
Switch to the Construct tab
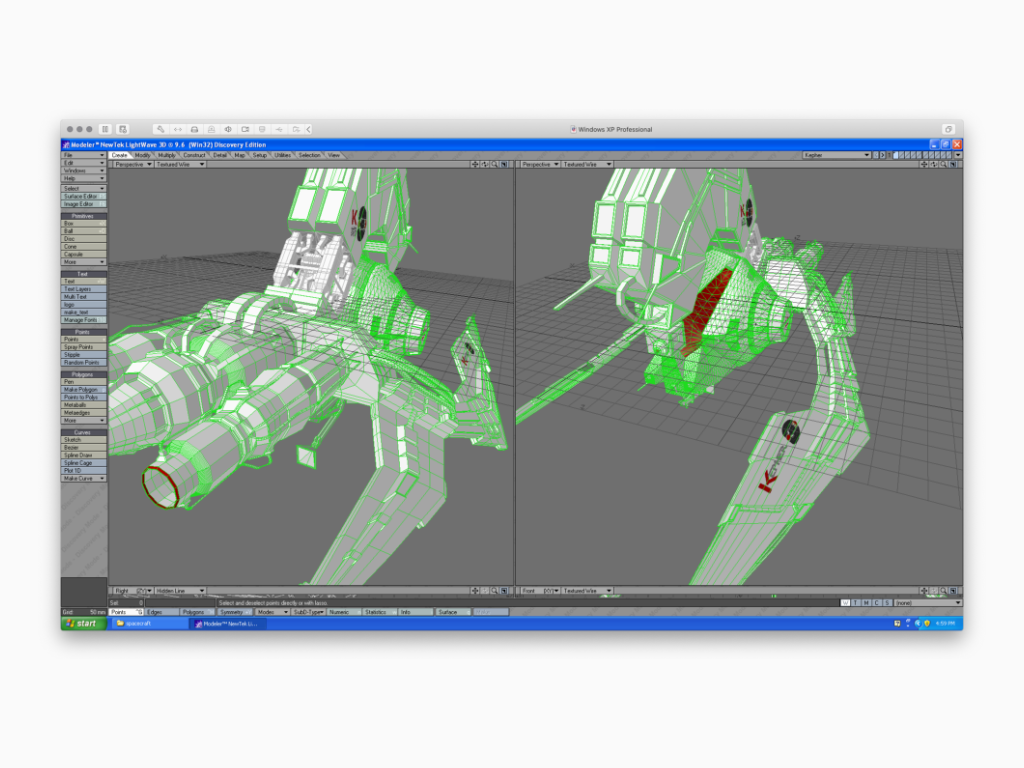(x=194, y=155)
